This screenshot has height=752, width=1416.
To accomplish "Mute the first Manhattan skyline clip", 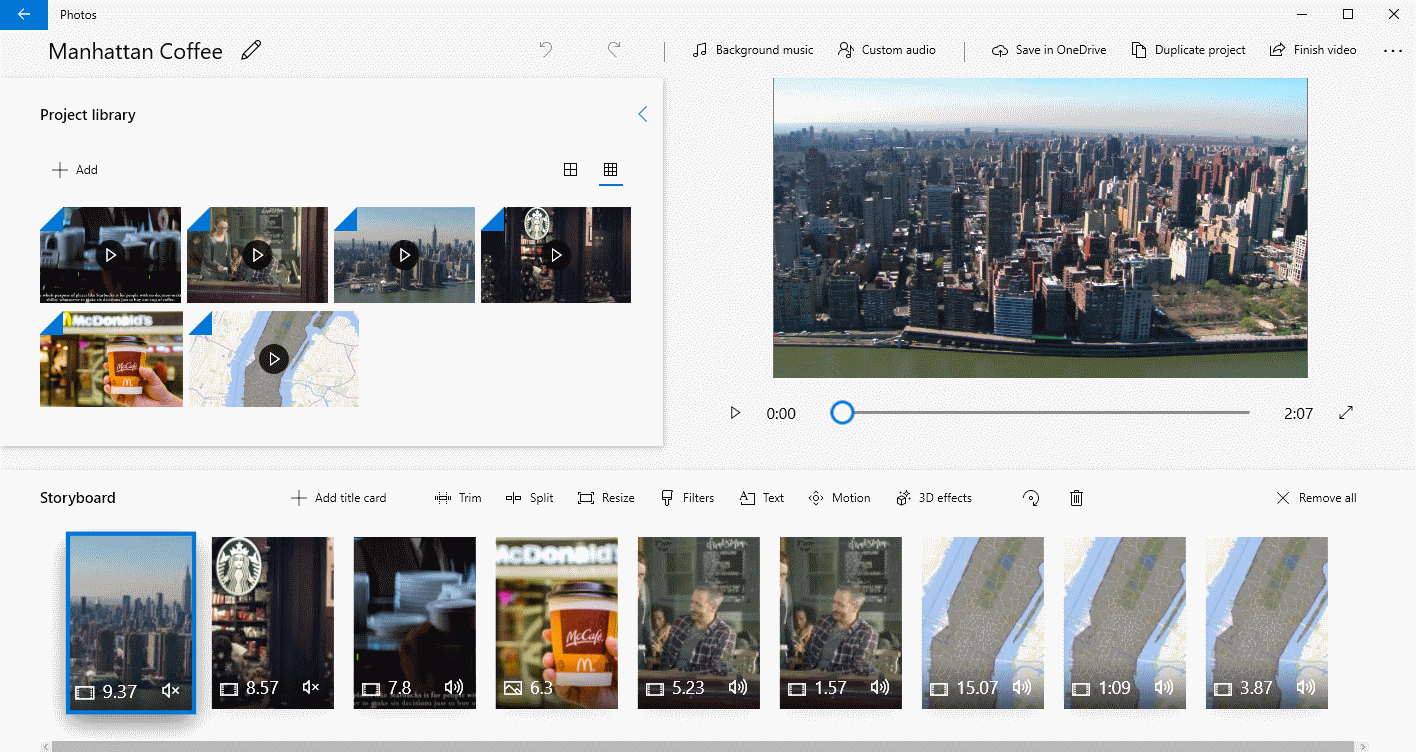I will click(170, 690).
